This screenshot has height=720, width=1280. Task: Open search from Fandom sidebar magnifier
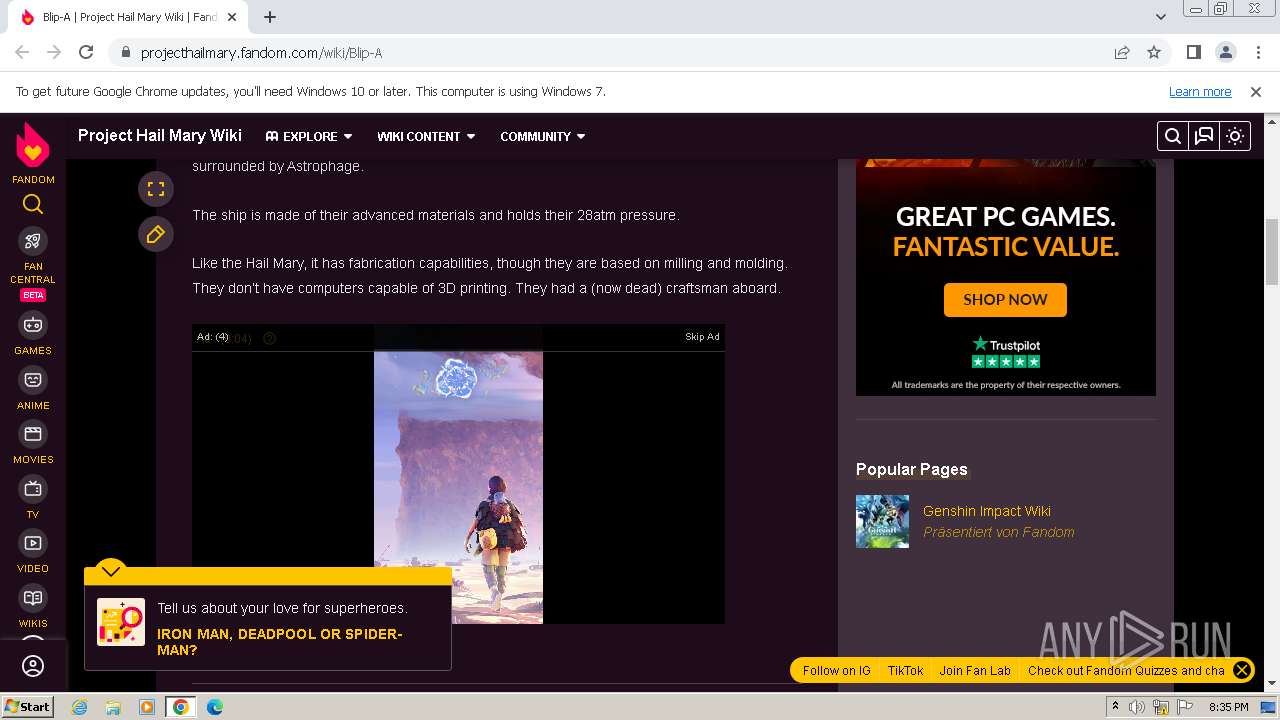(33, 205)
